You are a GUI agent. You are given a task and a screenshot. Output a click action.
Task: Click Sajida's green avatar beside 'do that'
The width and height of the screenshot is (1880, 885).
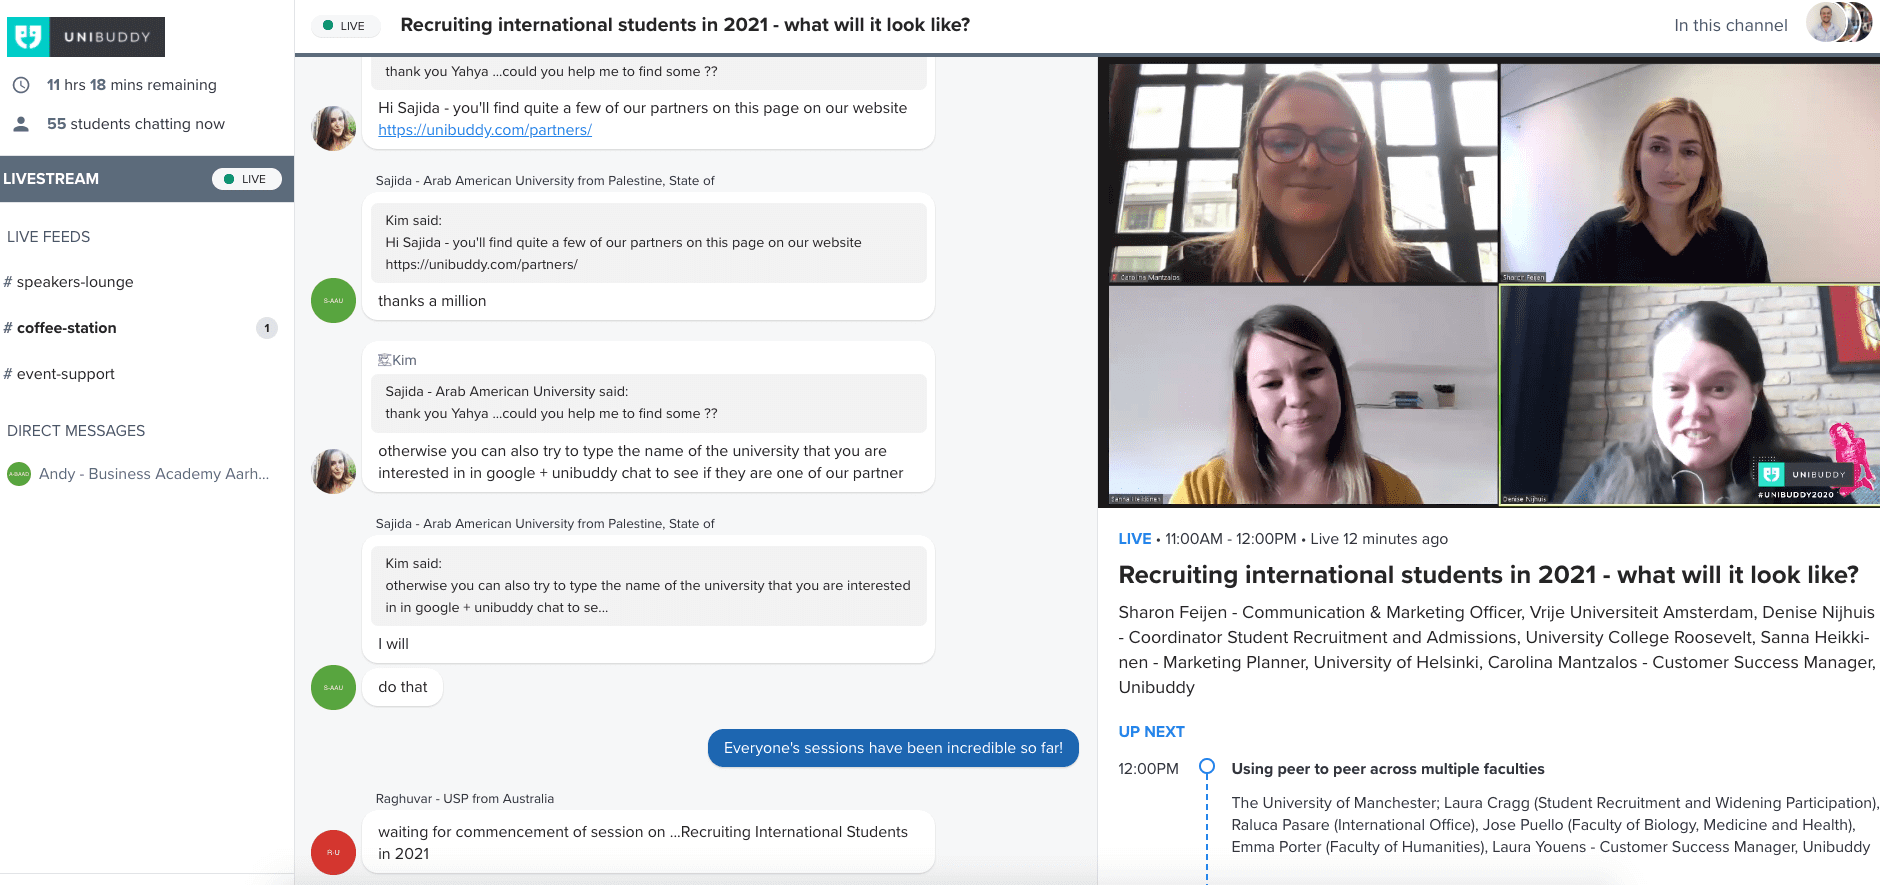point(334,687)
